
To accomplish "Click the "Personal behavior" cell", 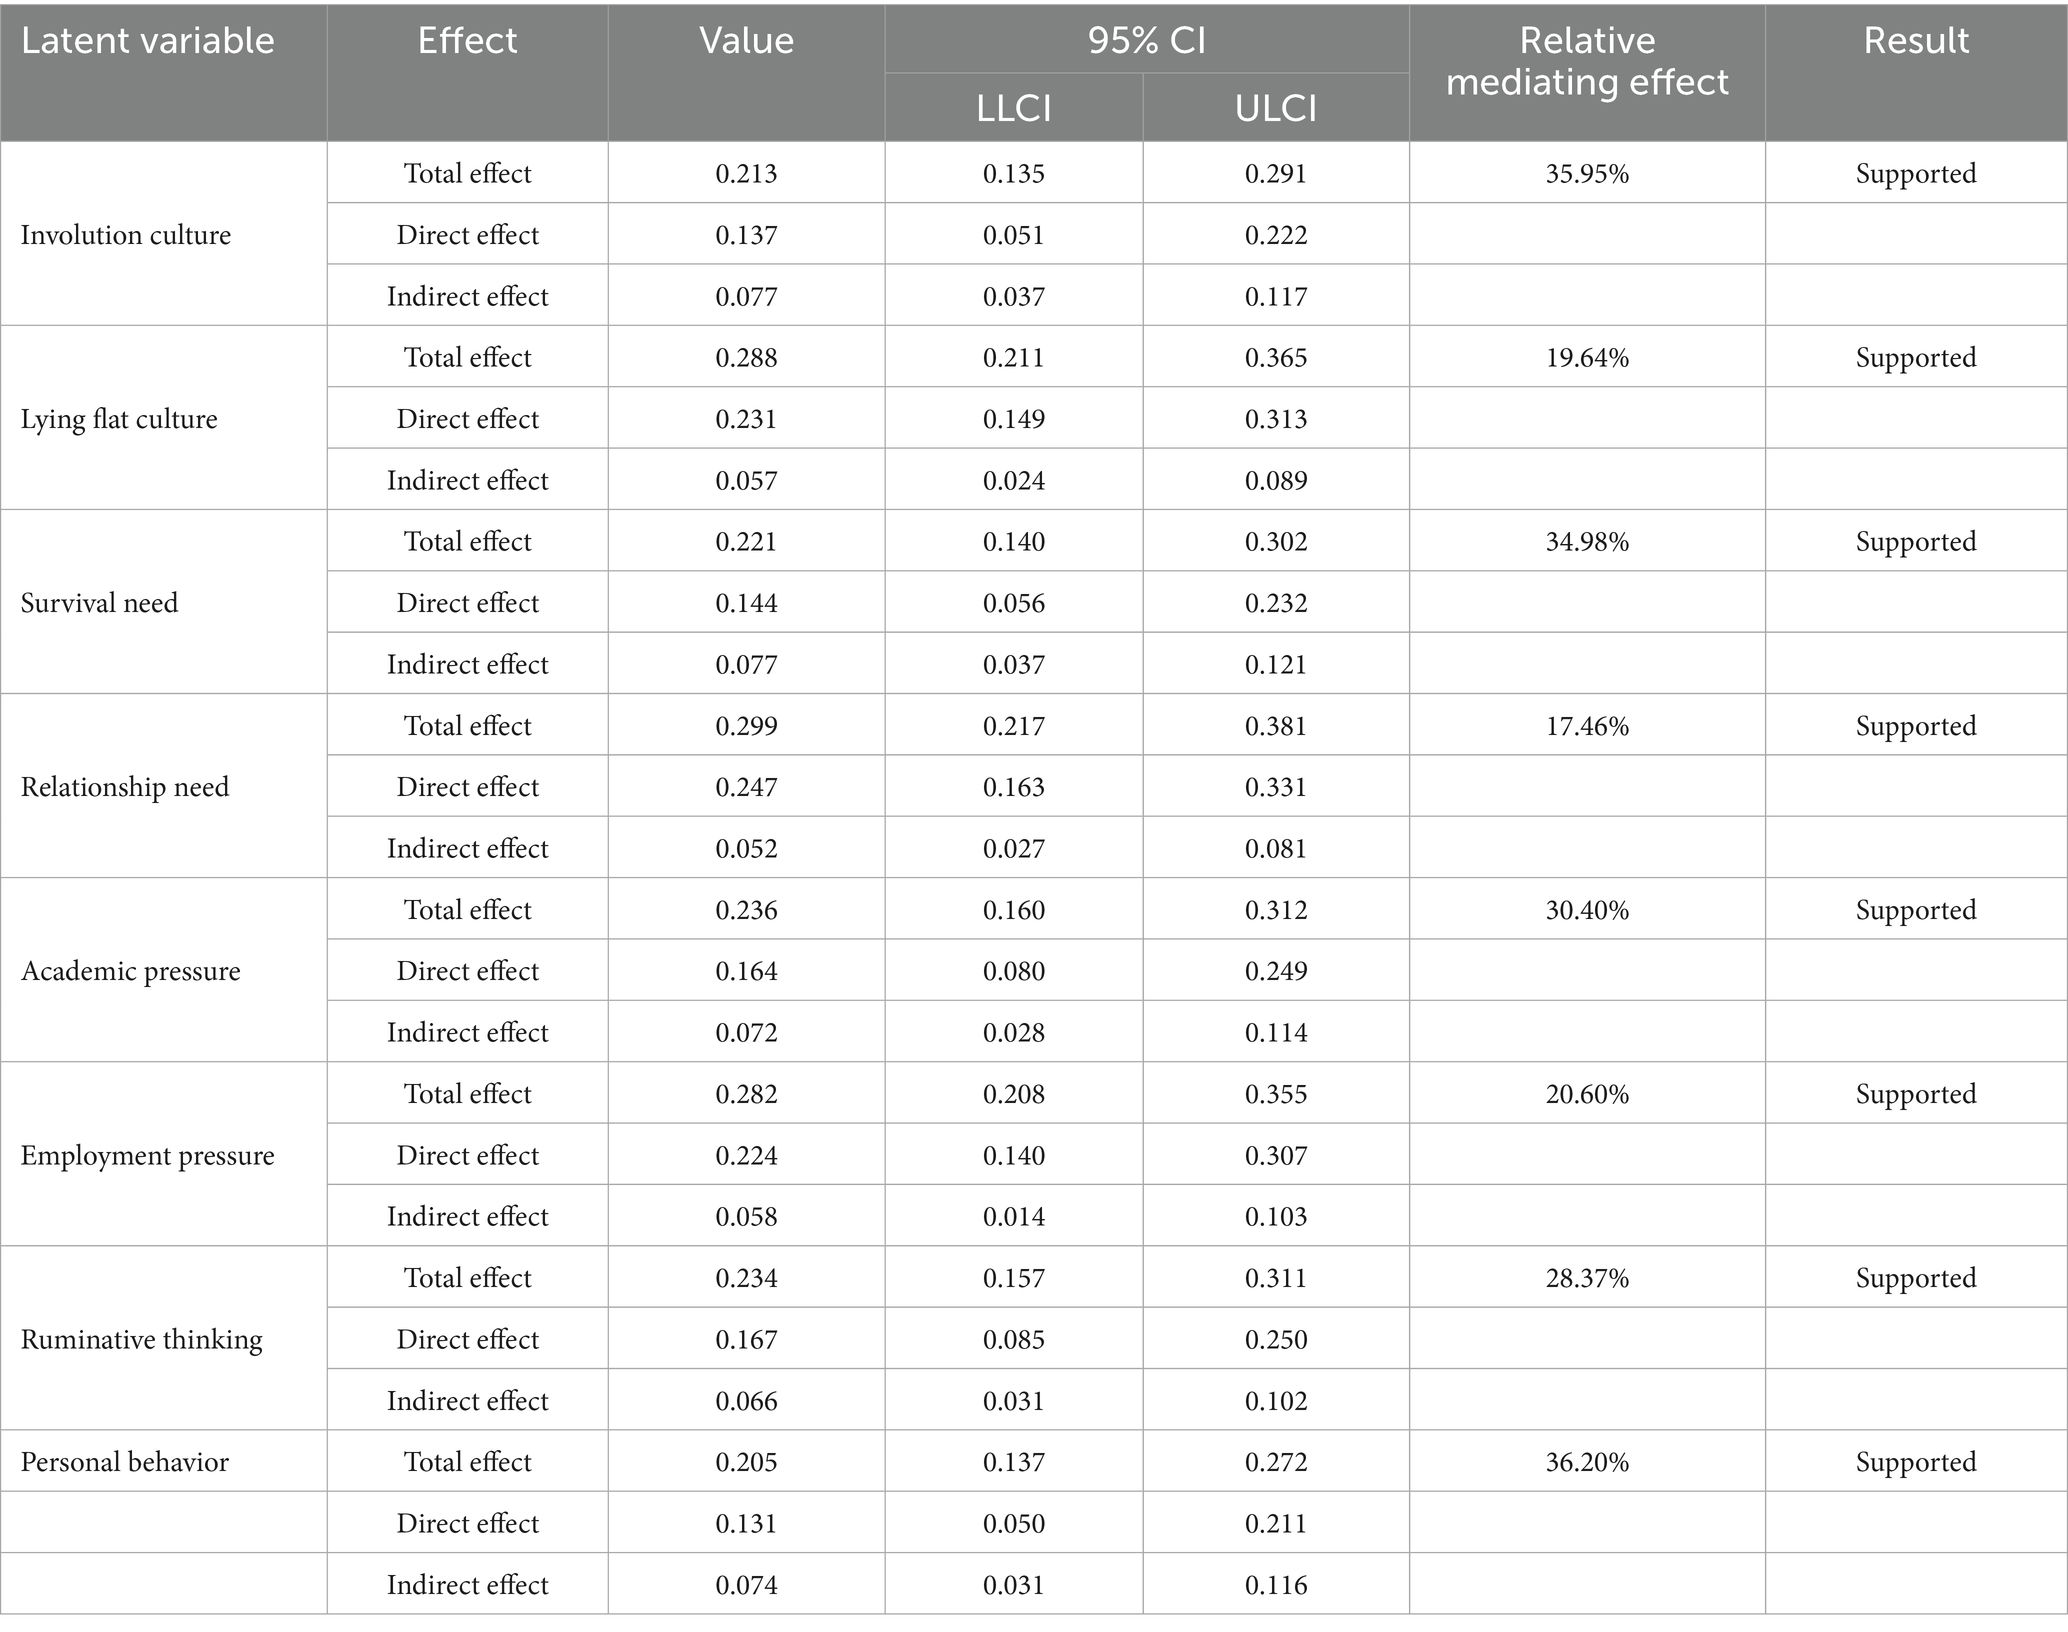I will point(125,1462).
